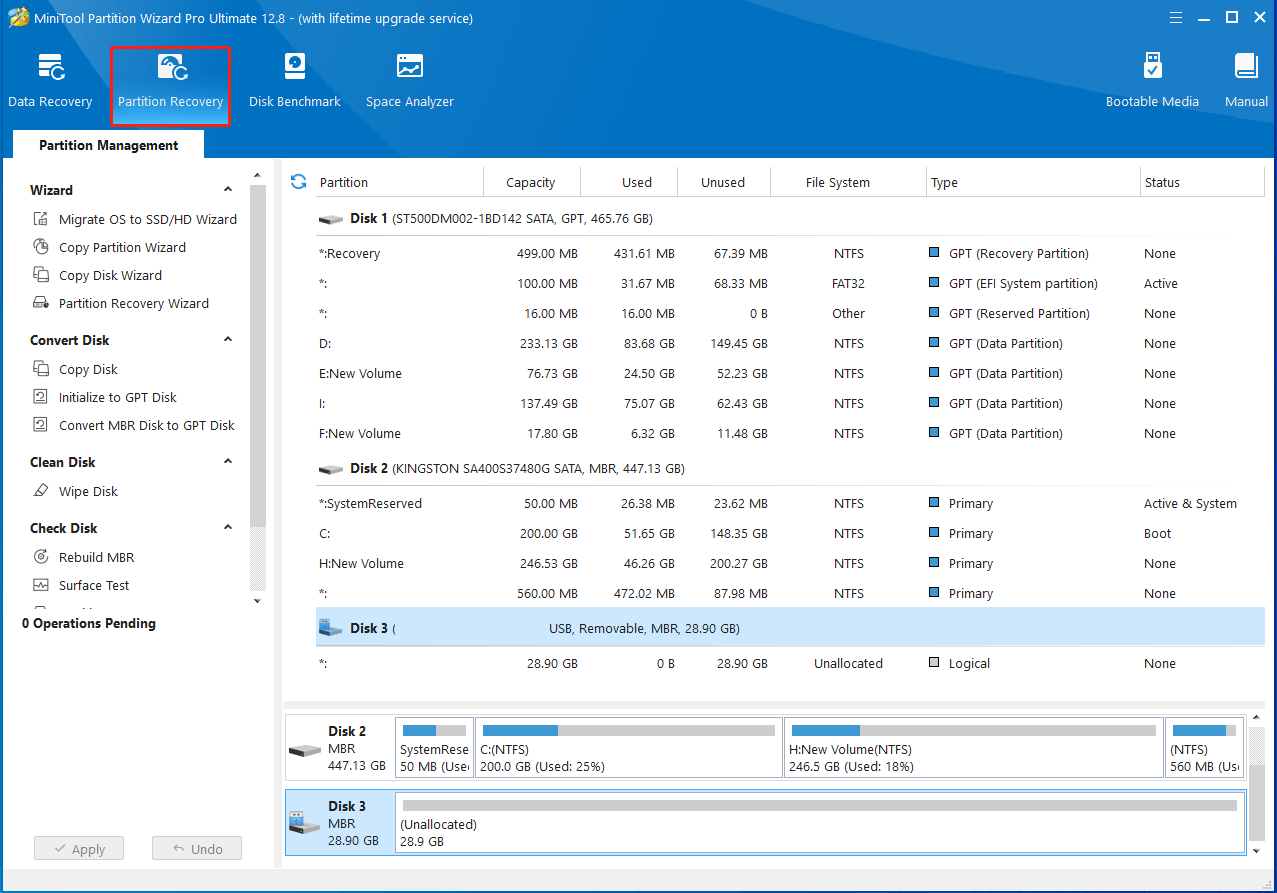This screenshot has height=893, width=1277.
Task: Choose Rebuild MBR option
Action: point(83,557)
